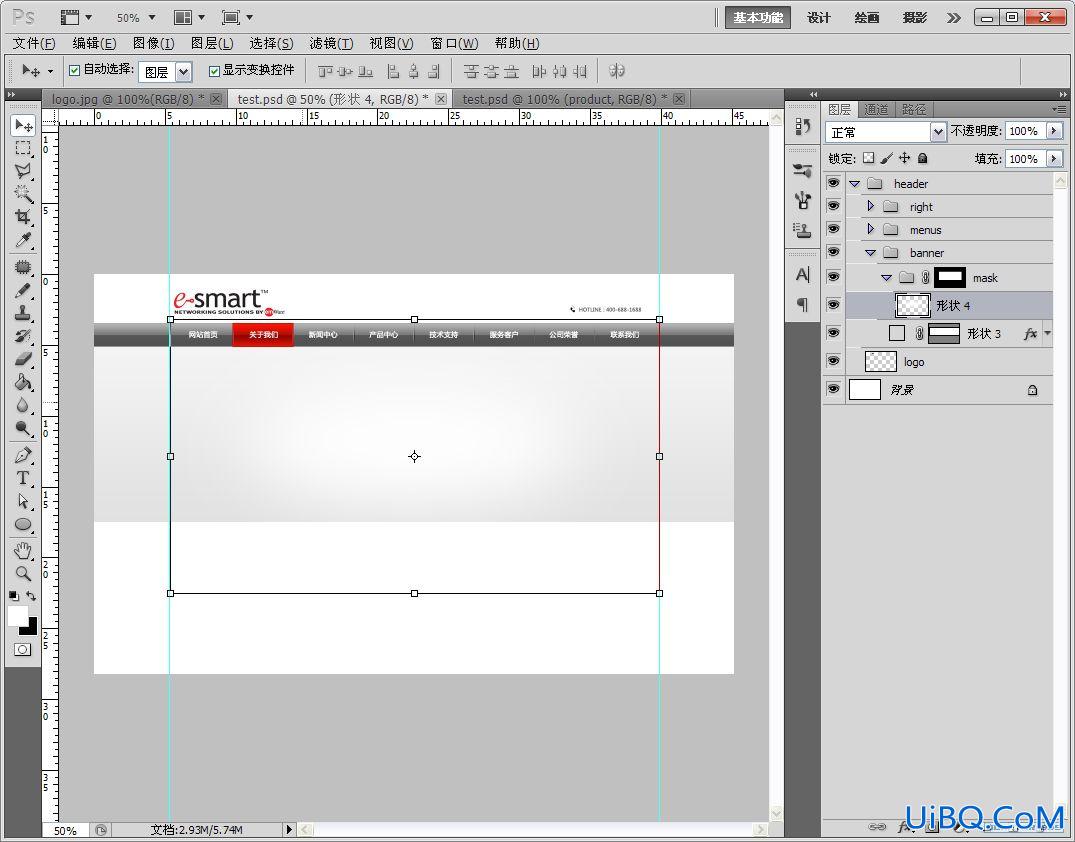Toggle the 自动选择 checkbox
This screenshot has width=1075, height=842.
coord(75,70)
